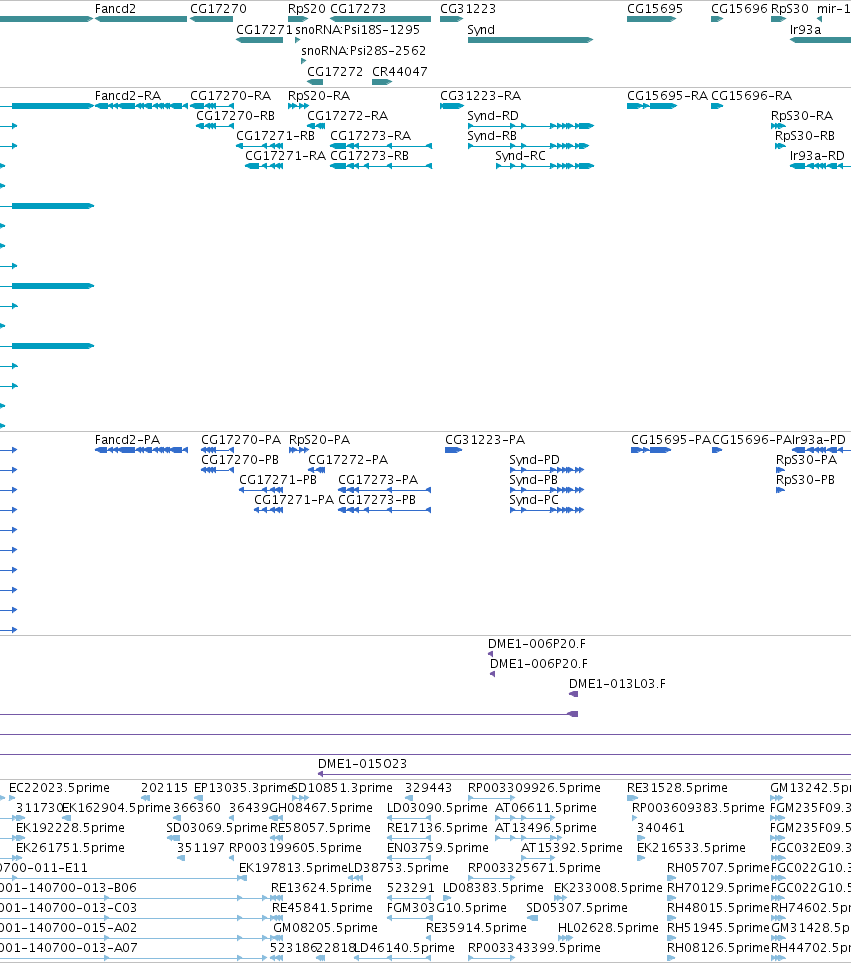Screen dimensions: 851x963
Task: Select protein RpS20-PA
Action: (319, 440)
